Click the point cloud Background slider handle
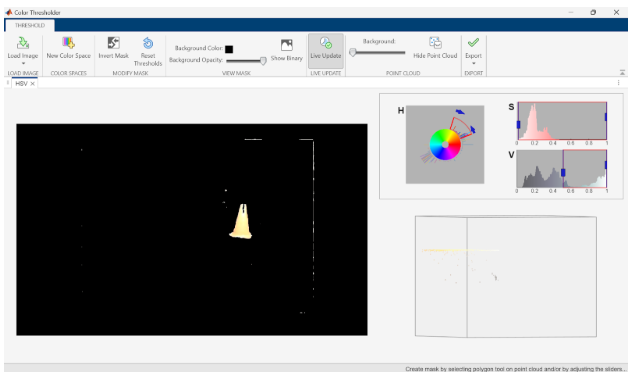Image resolution: width=633 pixels, height=378 pixels. point(352,52)
